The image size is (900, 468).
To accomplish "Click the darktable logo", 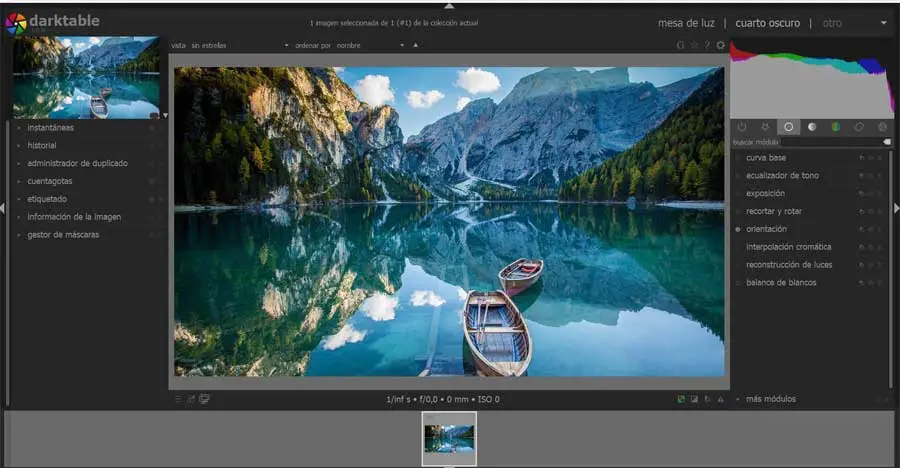I will pyautogui.click(x=16, y=24).
